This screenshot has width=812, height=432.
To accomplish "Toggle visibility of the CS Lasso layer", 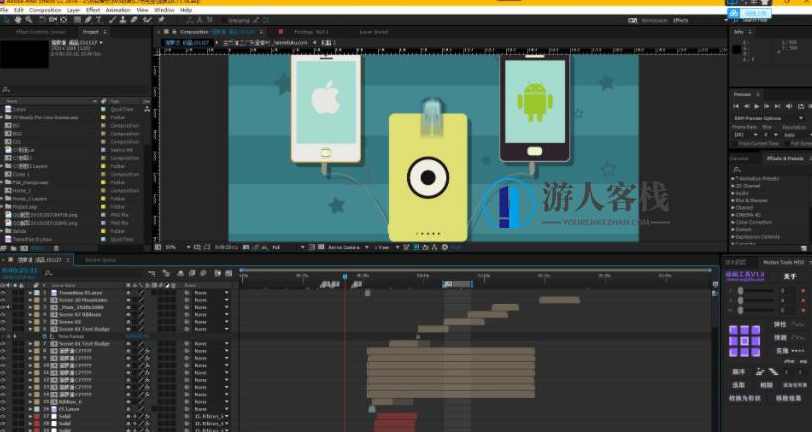I will [4, 408].
